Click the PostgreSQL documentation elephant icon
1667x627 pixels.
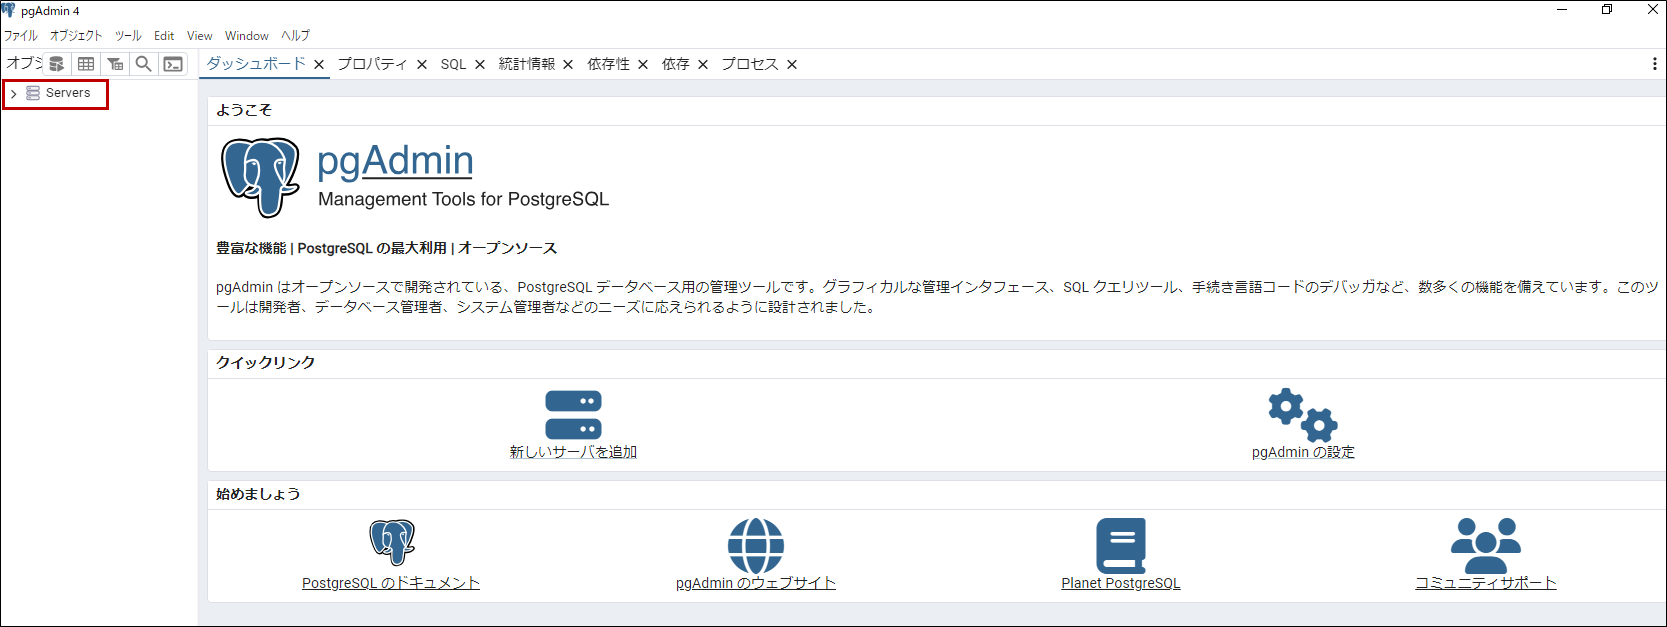click(391, 543)
